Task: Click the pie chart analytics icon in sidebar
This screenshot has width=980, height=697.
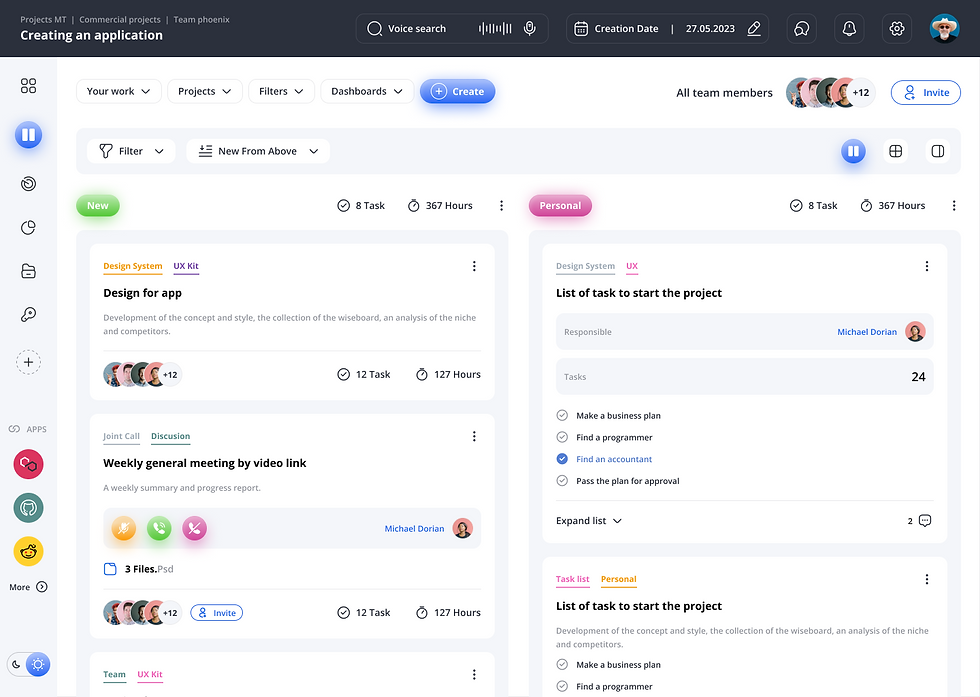Action: tap(28, 227)
